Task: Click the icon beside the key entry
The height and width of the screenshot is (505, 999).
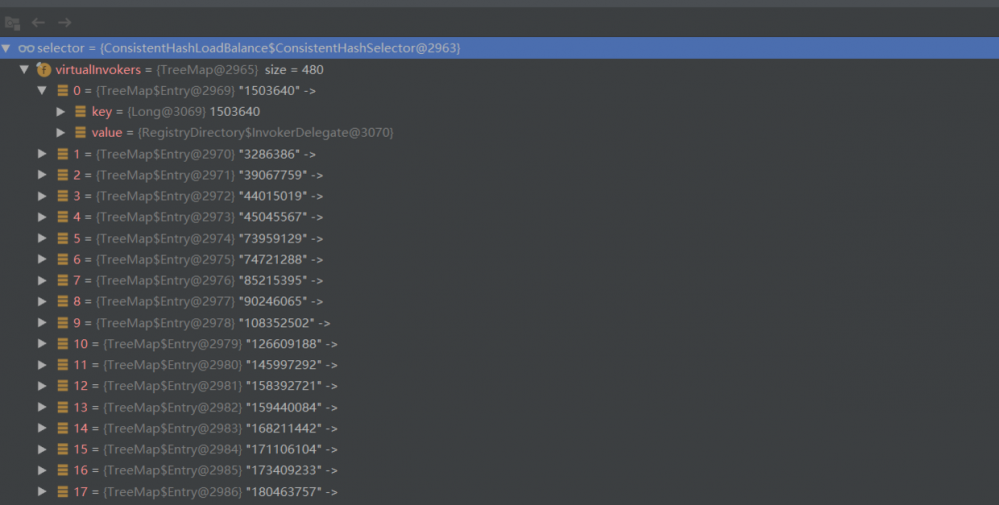Action: pyautogui.click(x=80, y=111)
